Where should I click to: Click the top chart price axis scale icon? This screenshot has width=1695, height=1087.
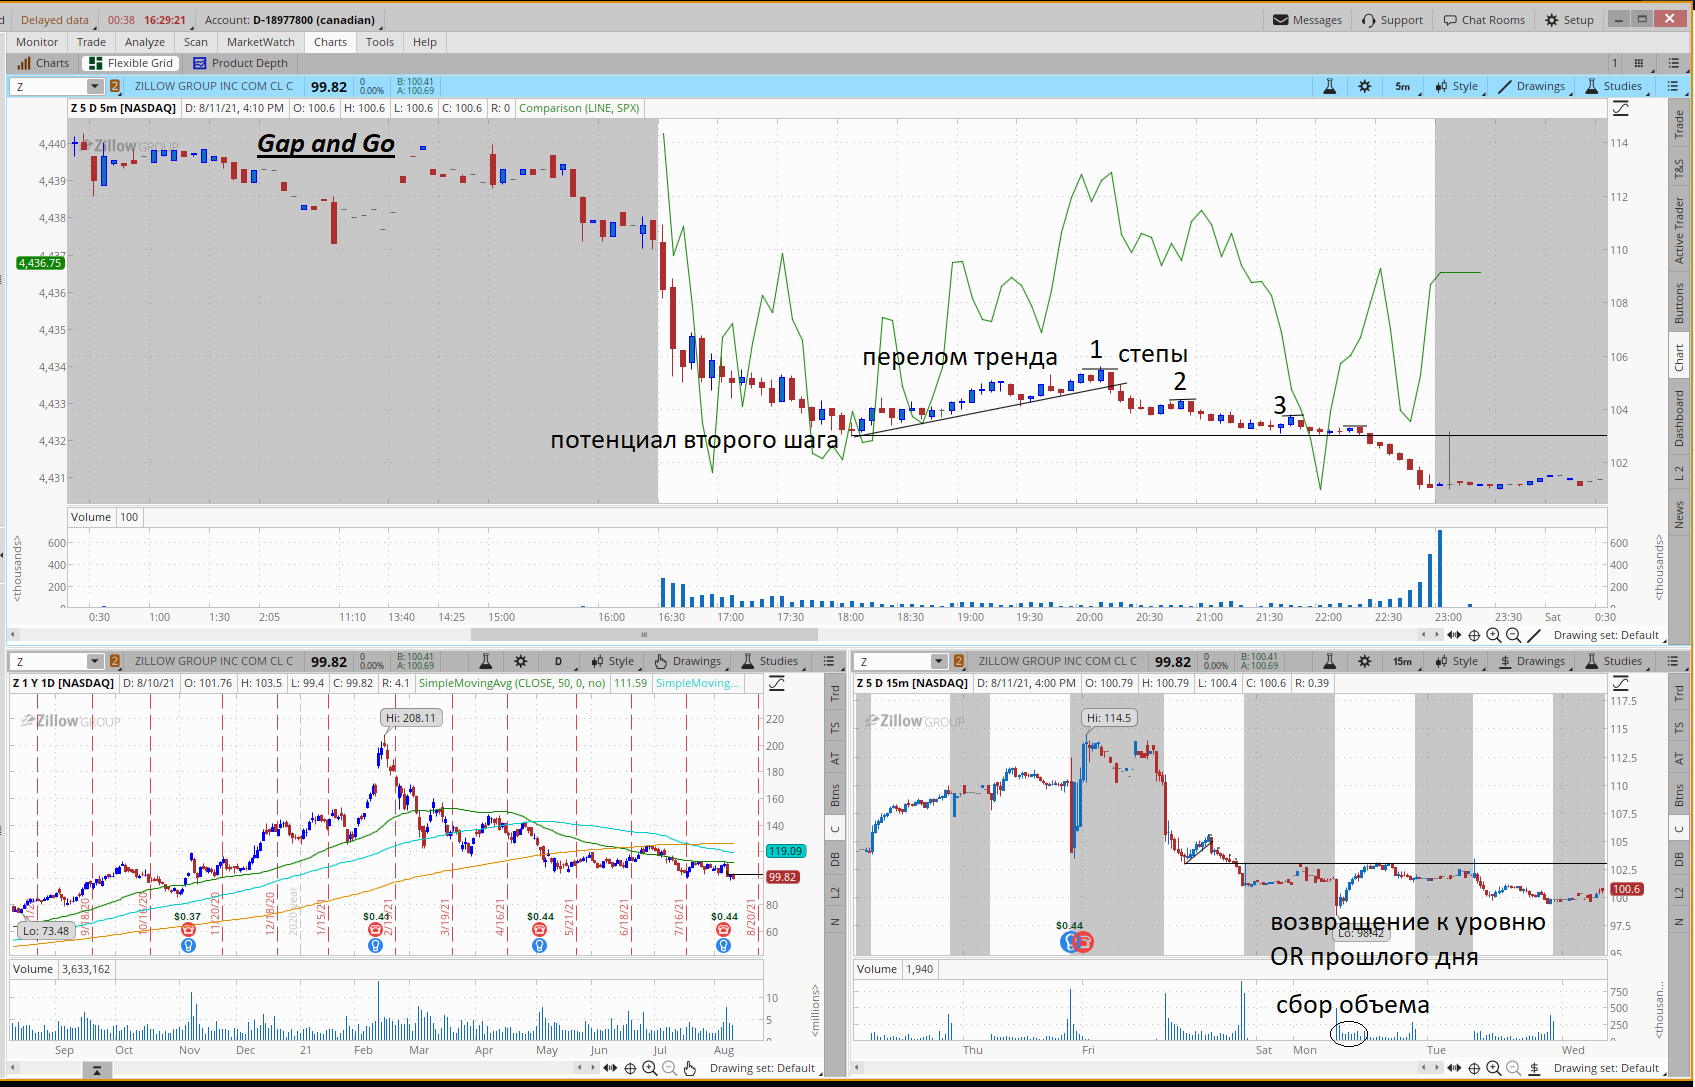click(x=1620, y=109)
